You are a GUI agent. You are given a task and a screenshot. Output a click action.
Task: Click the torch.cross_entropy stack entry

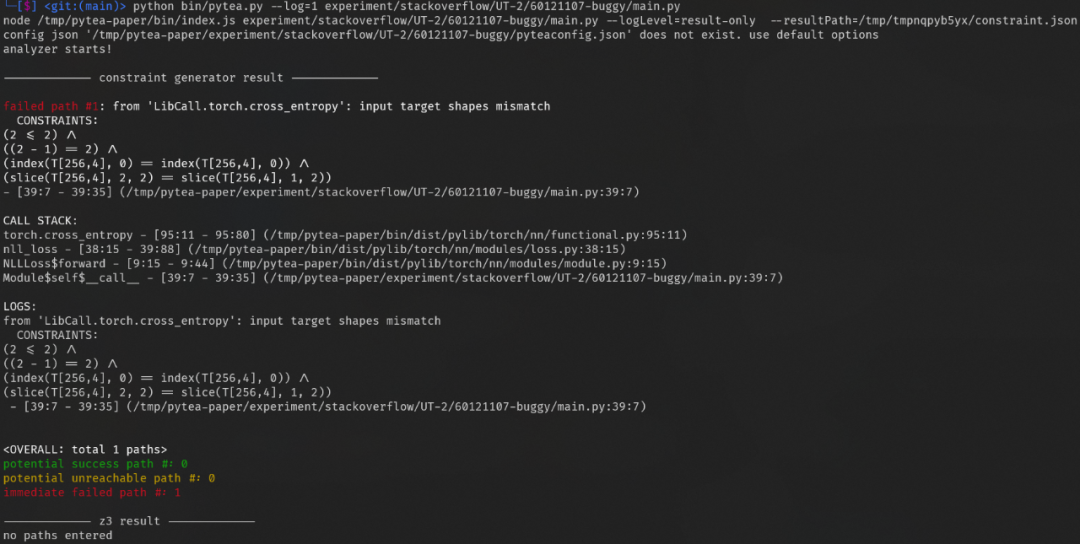point(68,235)
